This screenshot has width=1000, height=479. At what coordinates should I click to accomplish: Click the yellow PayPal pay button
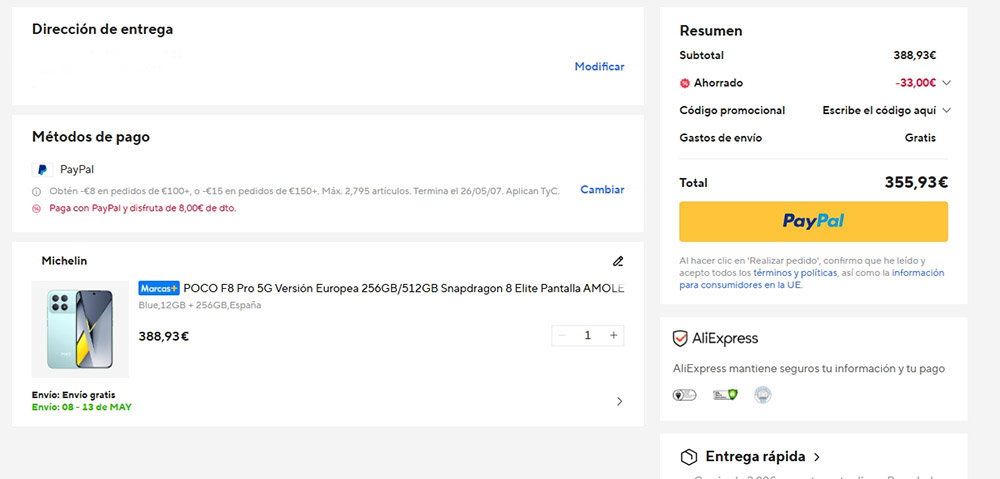click(x=813, y=221)
